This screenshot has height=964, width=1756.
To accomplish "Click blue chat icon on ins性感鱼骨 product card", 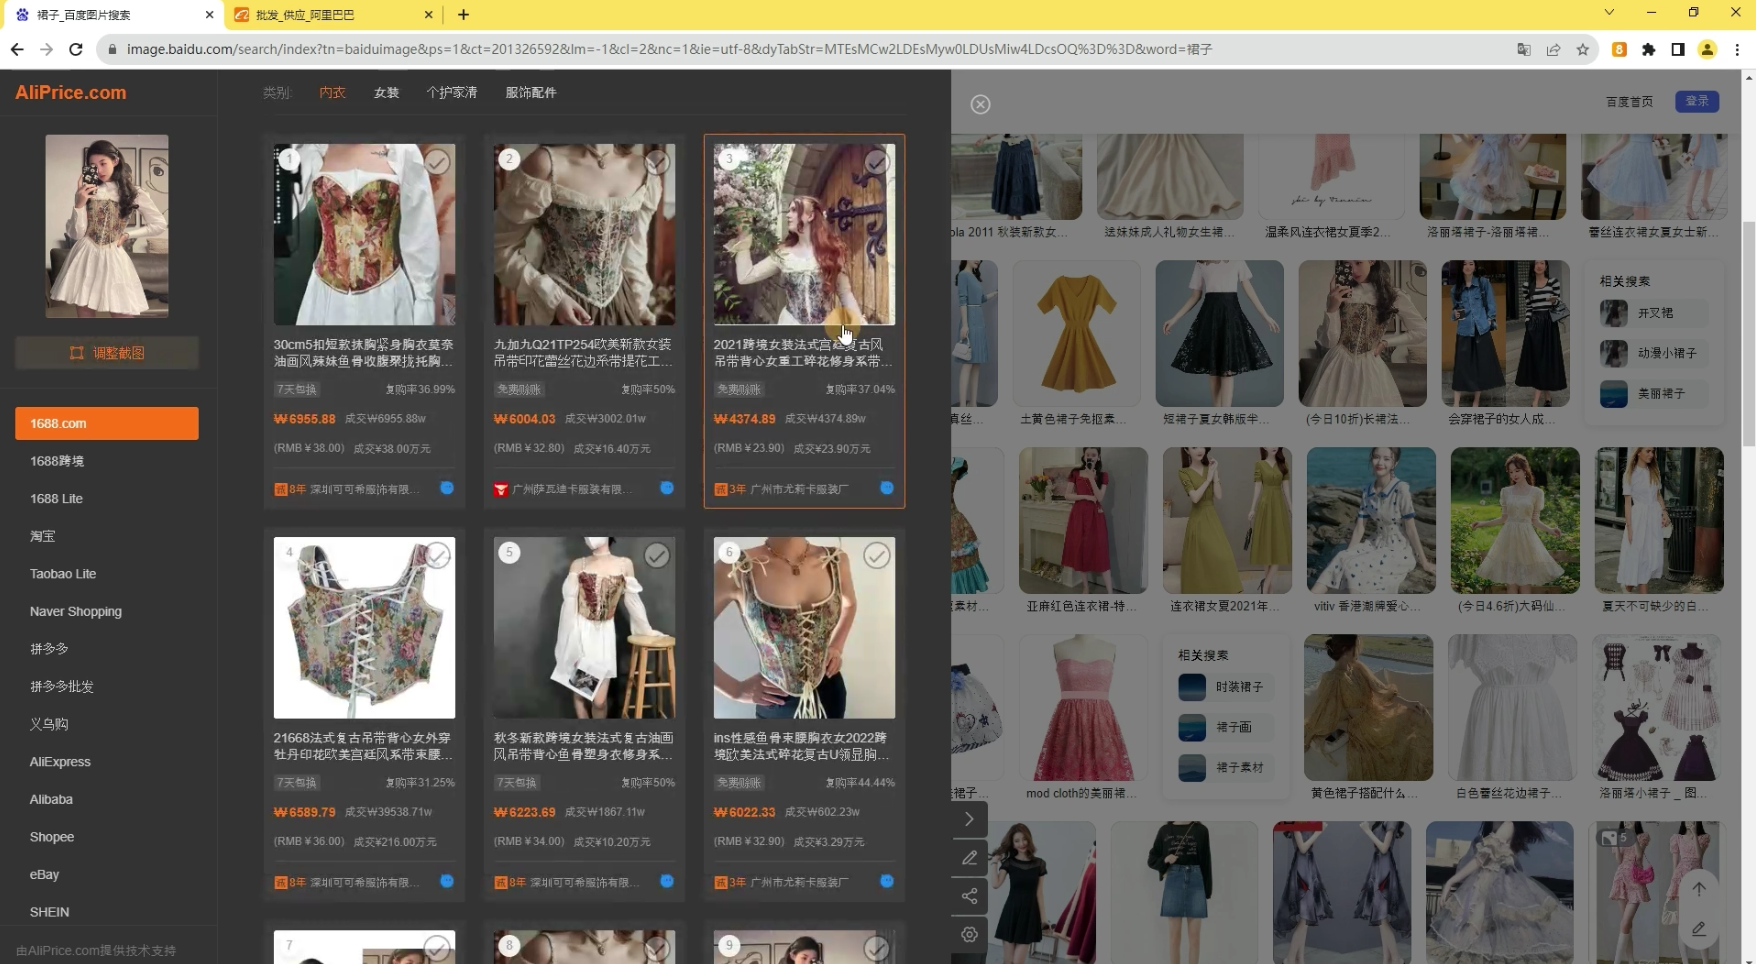I will tap(887, 881).
